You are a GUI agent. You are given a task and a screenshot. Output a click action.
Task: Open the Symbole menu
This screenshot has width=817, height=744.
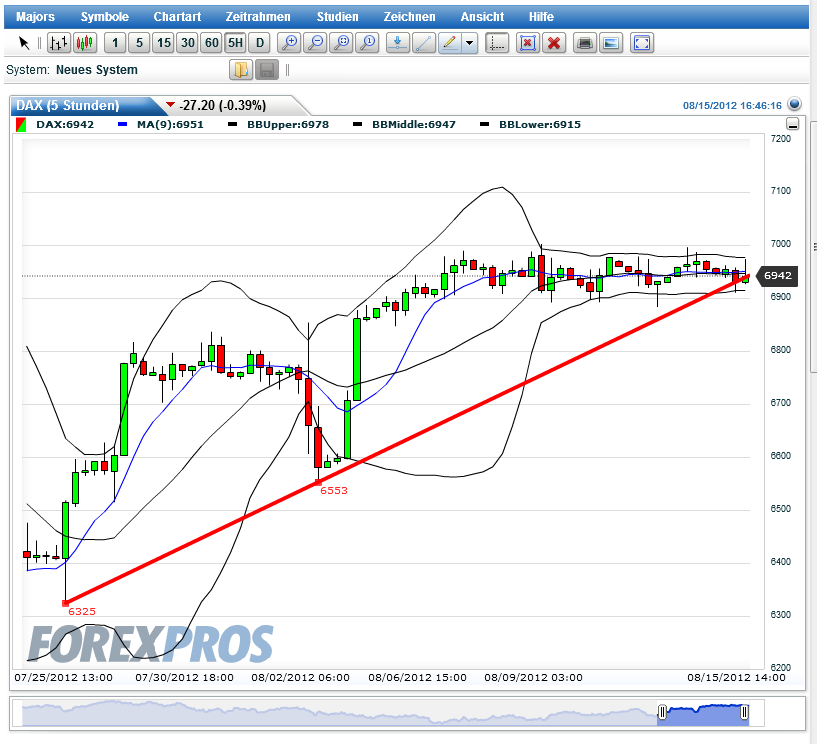point(104,17)
